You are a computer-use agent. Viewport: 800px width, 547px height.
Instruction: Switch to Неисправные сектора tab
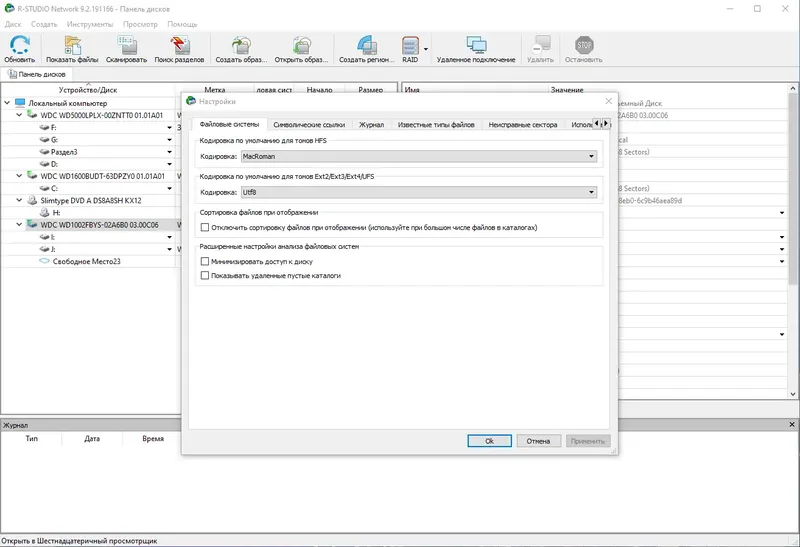523,125
